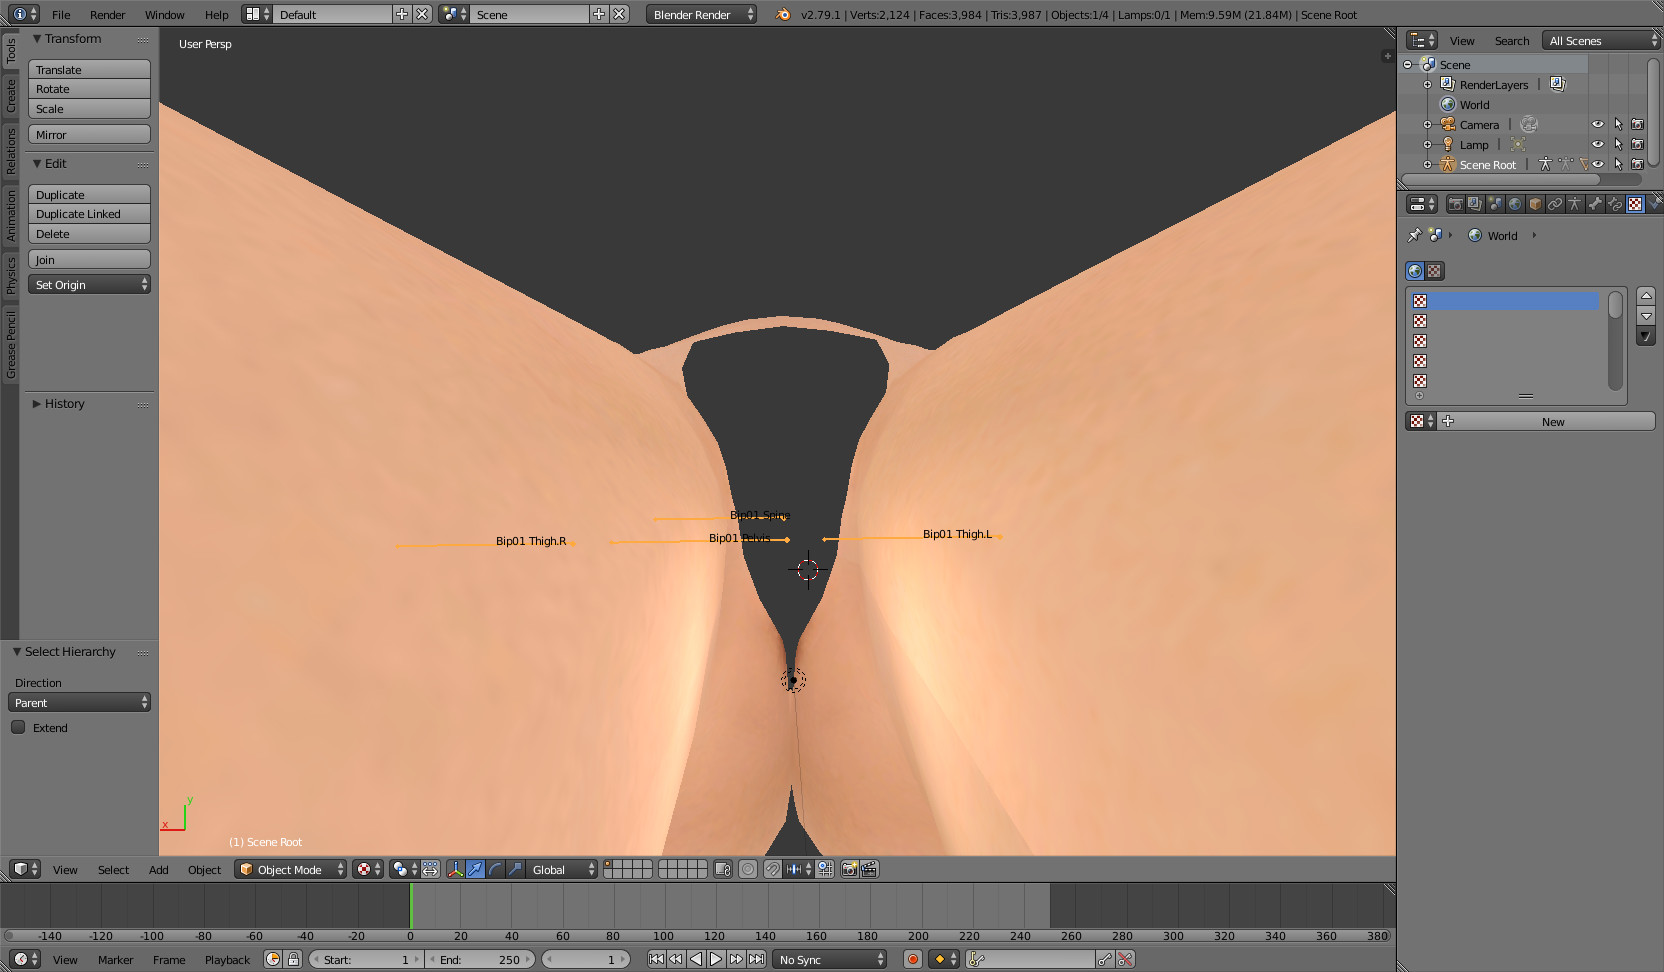This screenshot has height=972, width=1664.
Task: Open the World properties tab globe icon
Action: pos(1515,204)
